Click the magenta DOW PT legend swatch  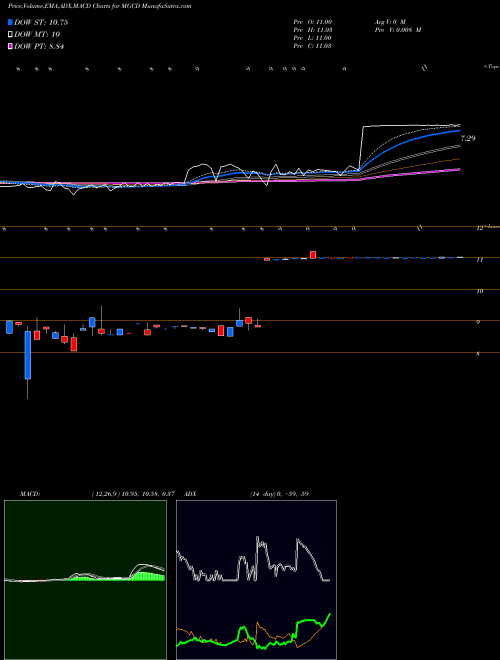tap(11, 47)
